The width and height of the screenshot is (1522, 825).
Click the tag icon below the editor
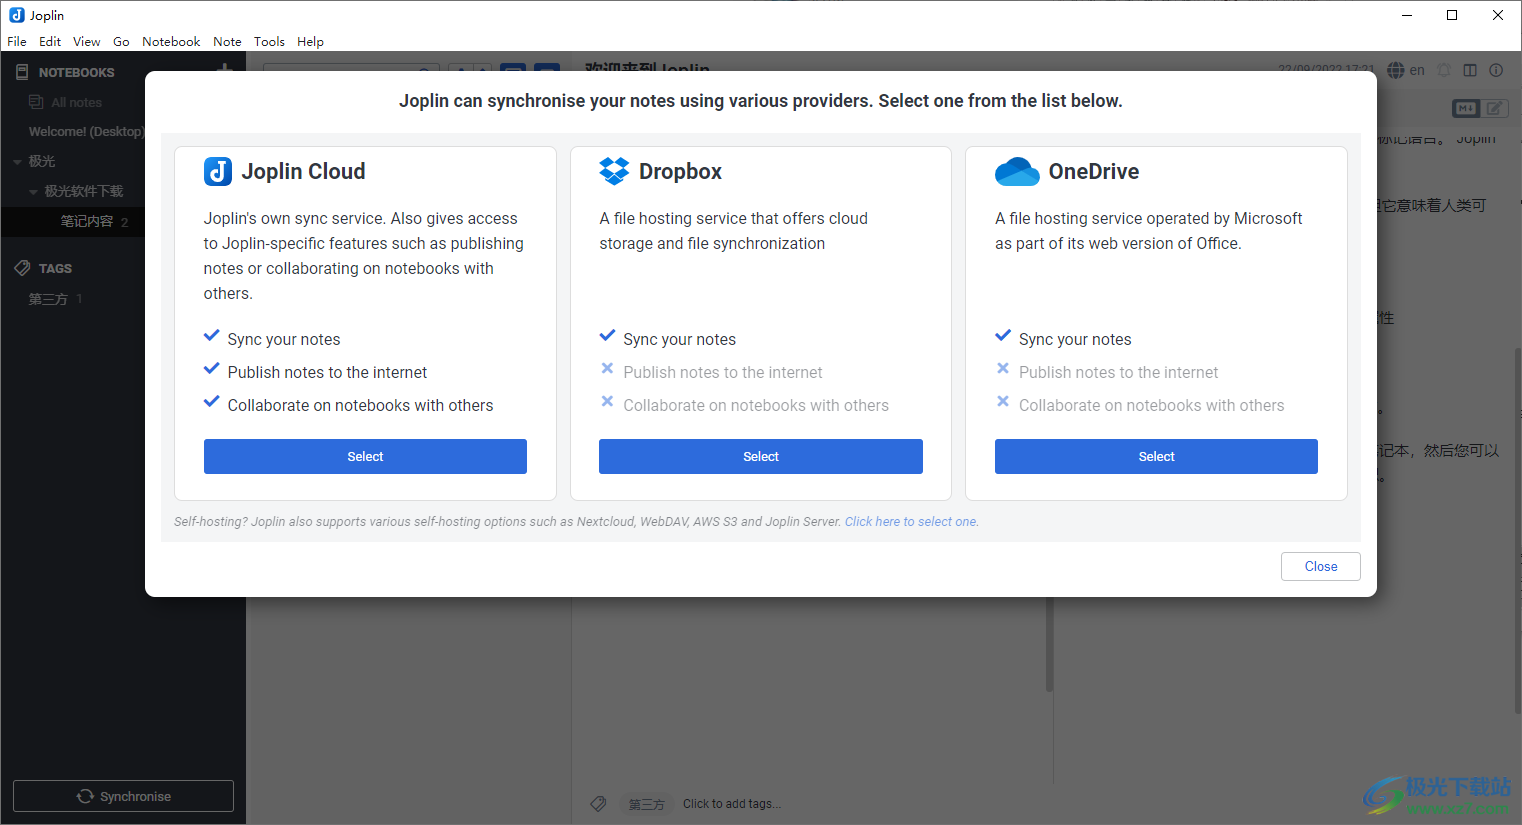[x=598, y=803]
